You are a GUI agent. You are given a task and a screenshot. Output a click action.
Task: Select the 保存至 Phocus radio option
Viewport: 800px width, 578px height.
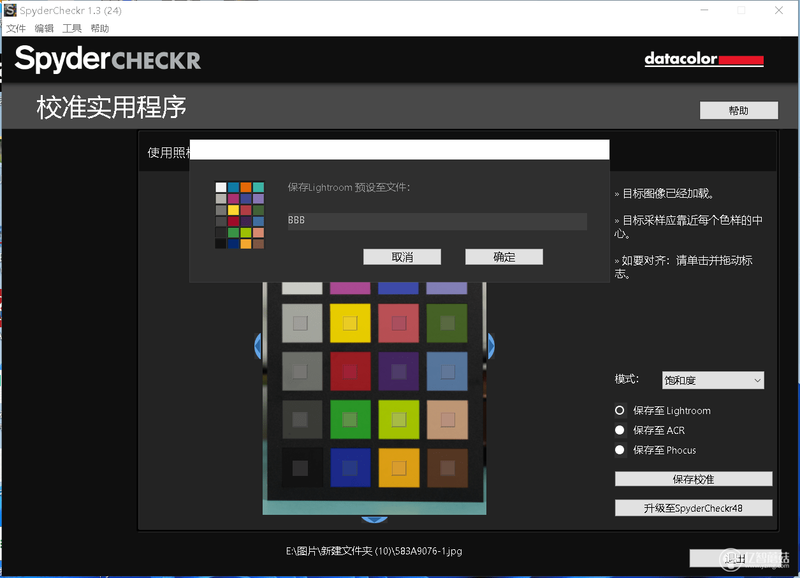620,450
